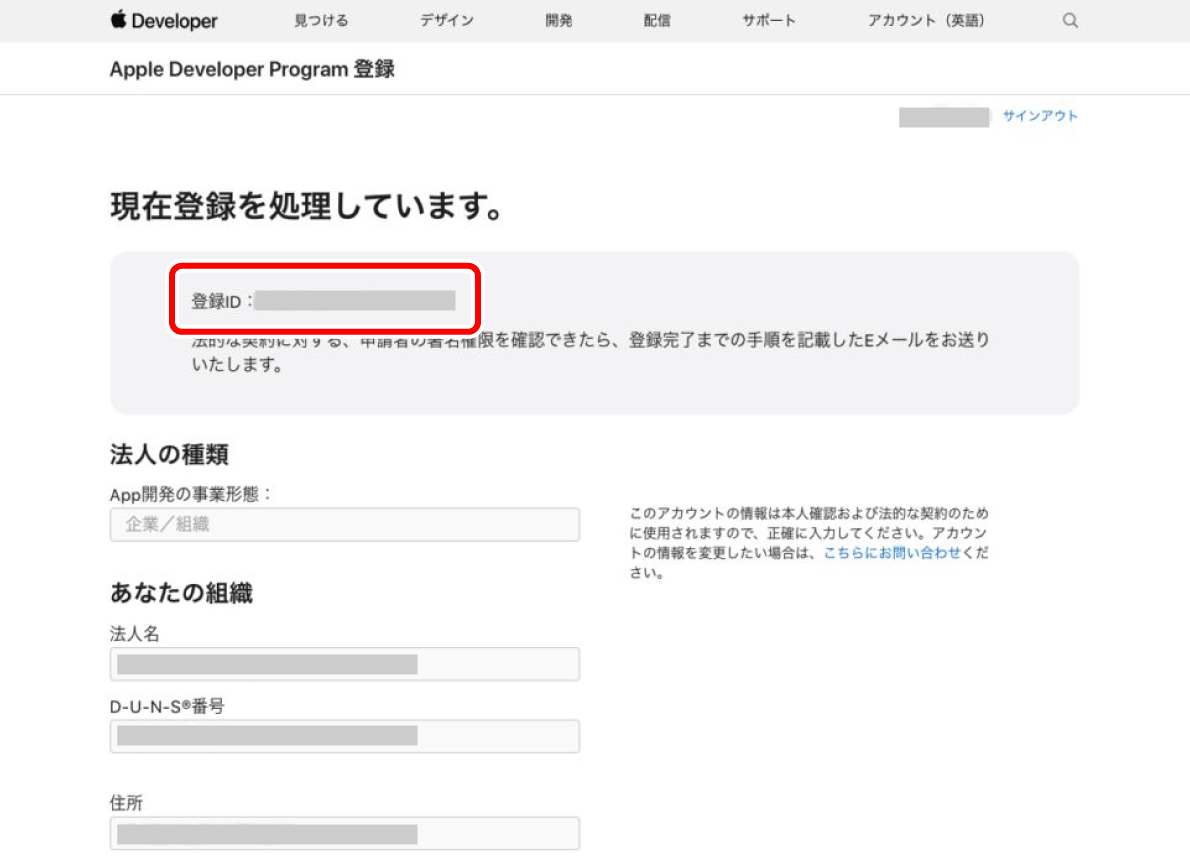Click the 現在登録を処理しています heading

[305, 207]
